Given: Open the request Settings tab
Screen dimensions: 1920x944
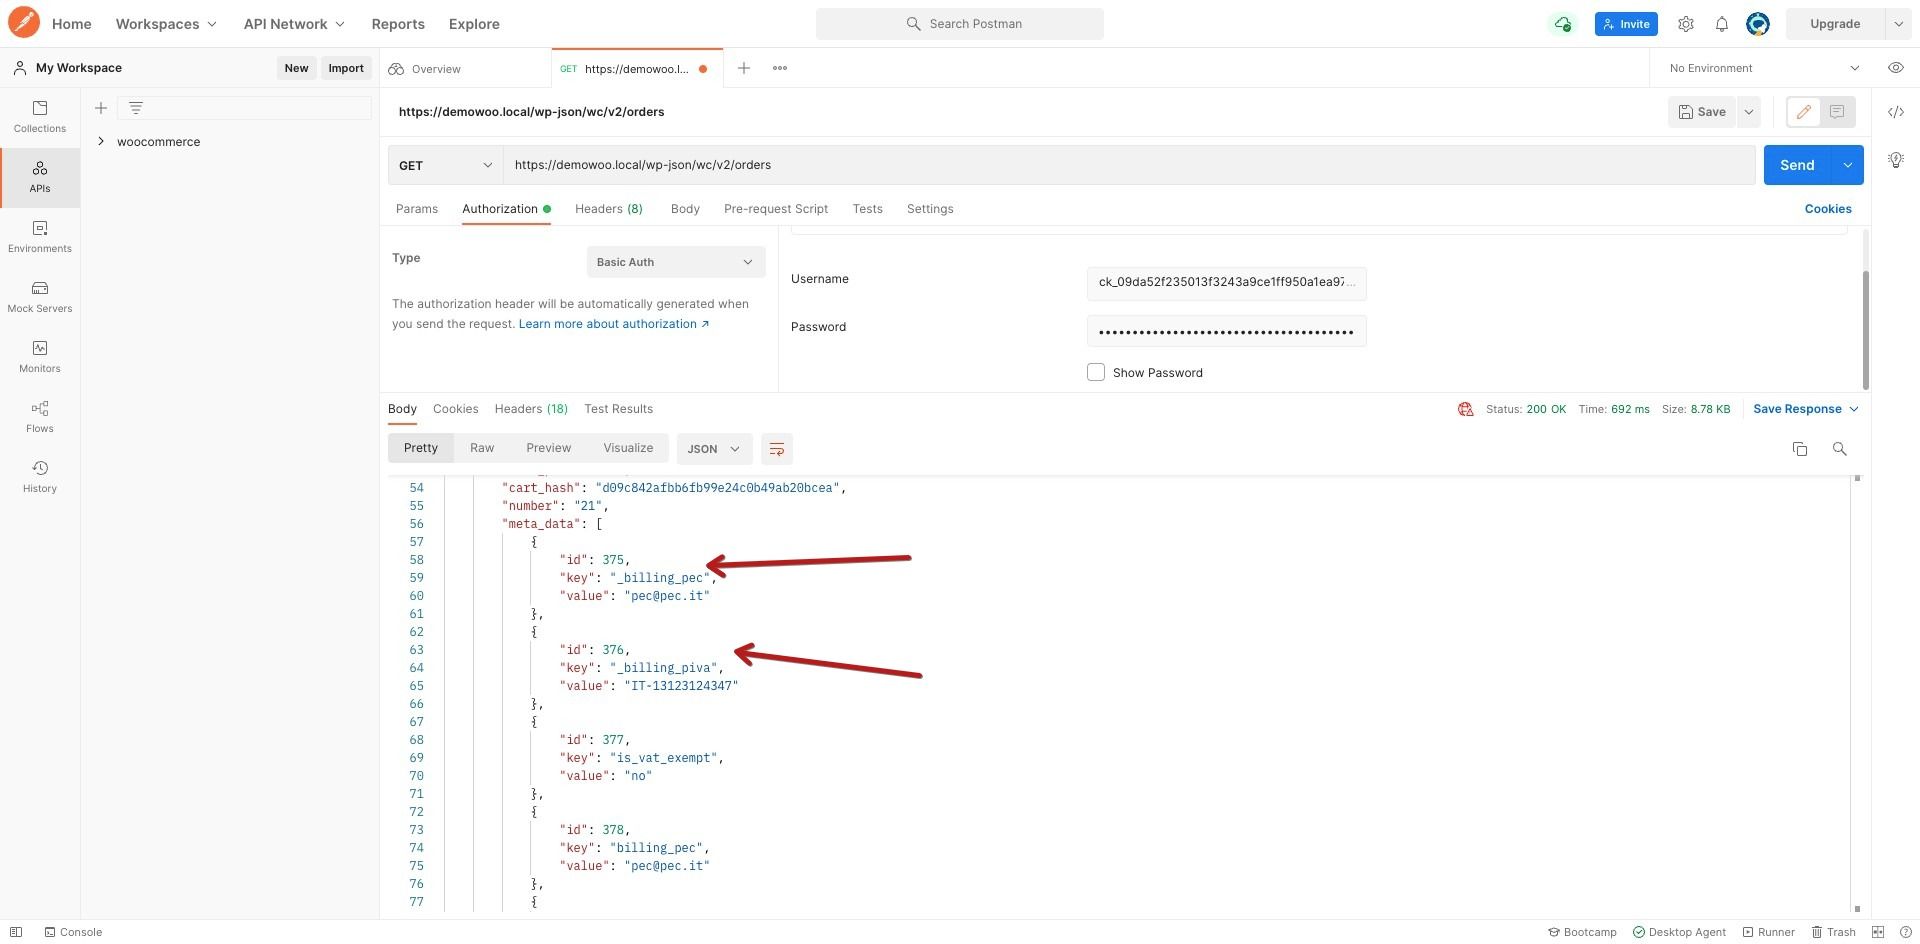Looking at the screenshot, I should tap(930, 209).
